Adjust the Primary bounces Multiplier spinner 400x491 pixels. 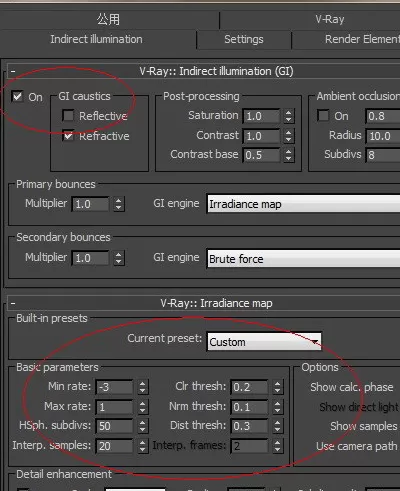(119, 204)
